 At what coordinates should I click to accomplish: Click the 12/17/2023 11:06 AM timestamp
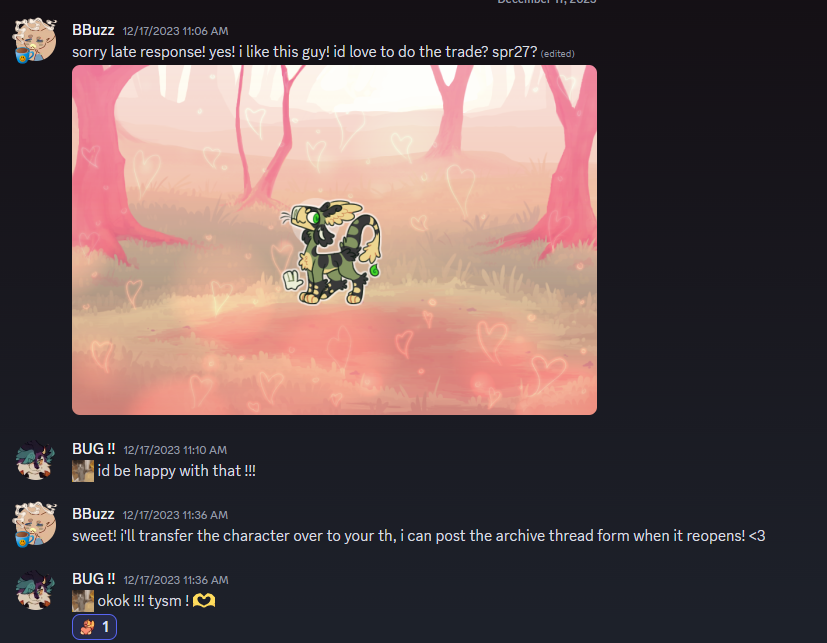point(176,31)
